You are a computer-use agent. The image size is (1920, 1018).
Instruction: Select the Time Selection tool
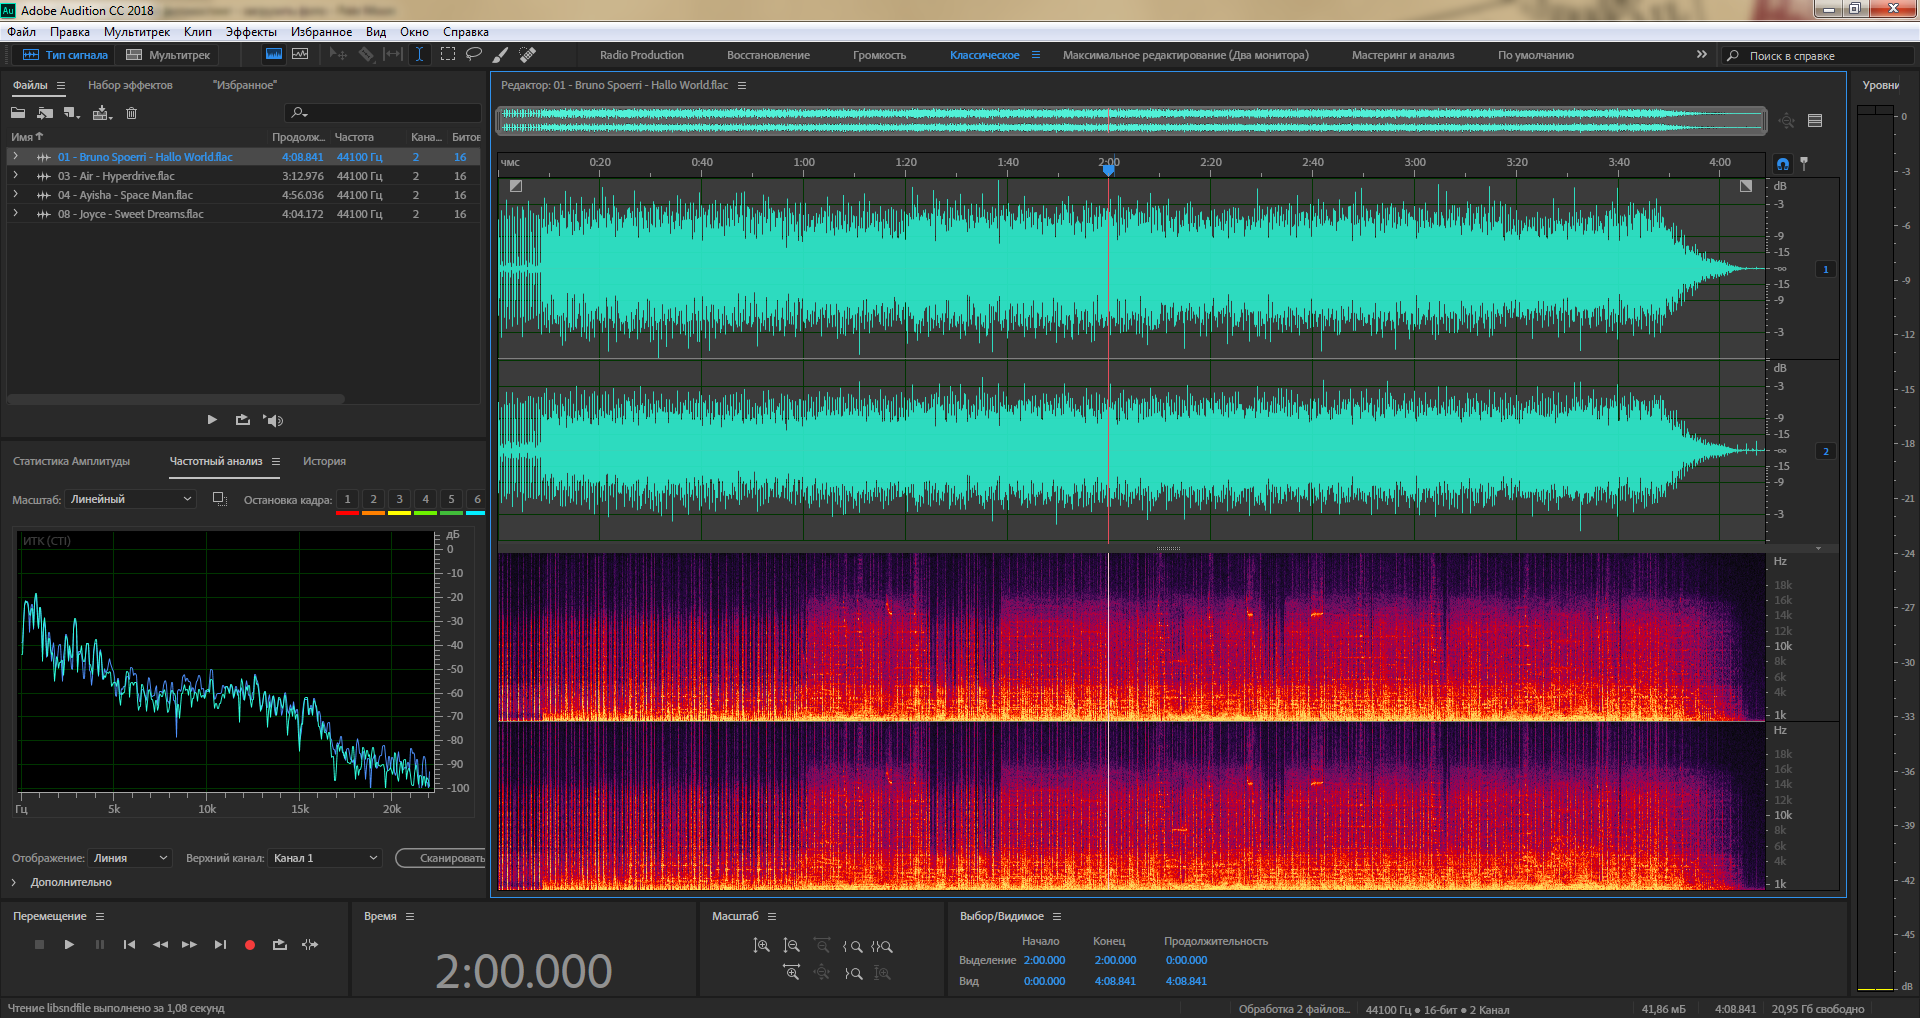pyautogui.click(x=420, y=55)
